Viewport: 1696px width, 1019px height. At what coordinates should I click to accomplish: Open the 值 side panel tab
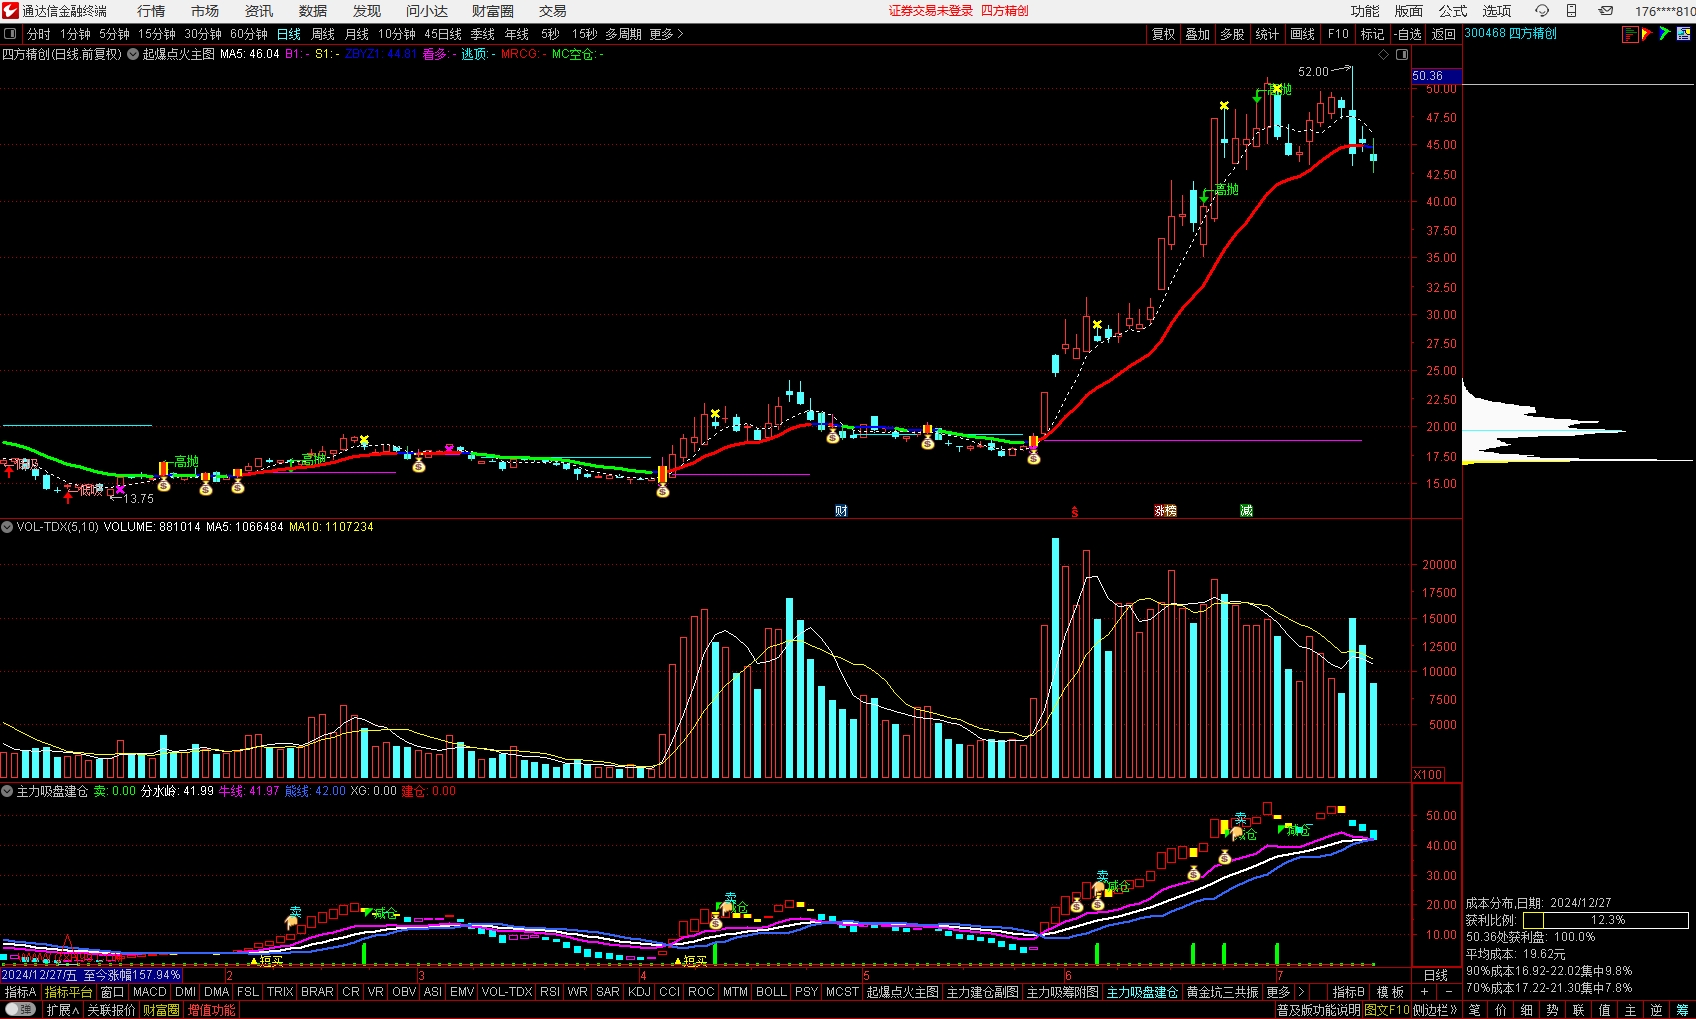coord(1605,1010)
